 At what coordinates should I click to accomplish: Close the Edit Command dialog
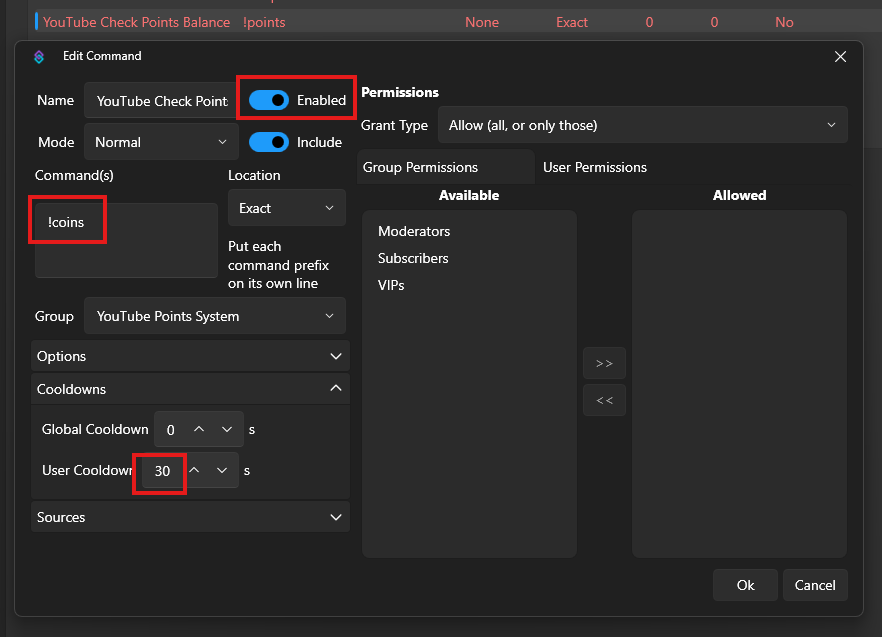tap(840, 57)
